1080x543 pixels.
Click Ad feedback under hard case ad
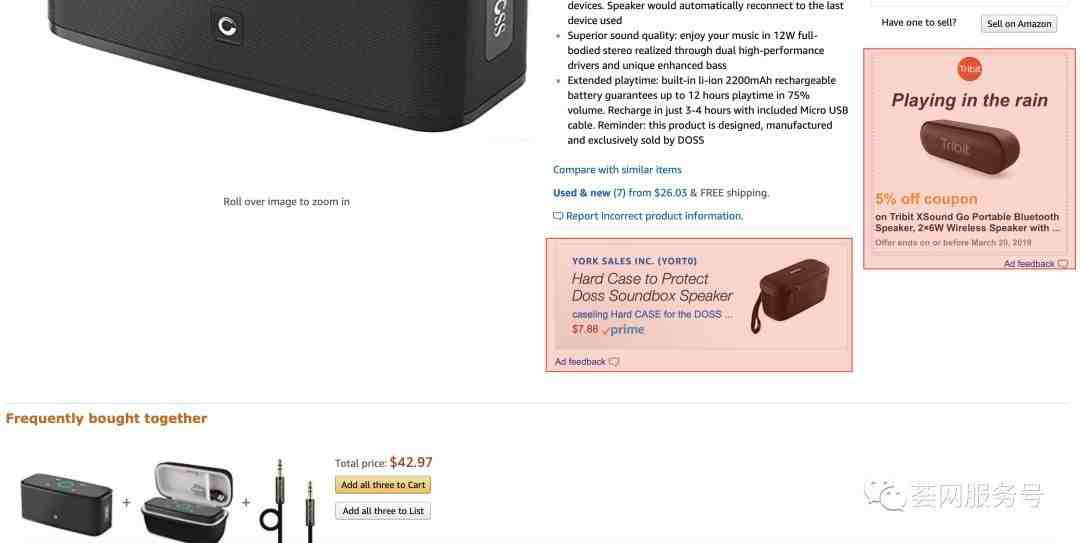point(580,362)
